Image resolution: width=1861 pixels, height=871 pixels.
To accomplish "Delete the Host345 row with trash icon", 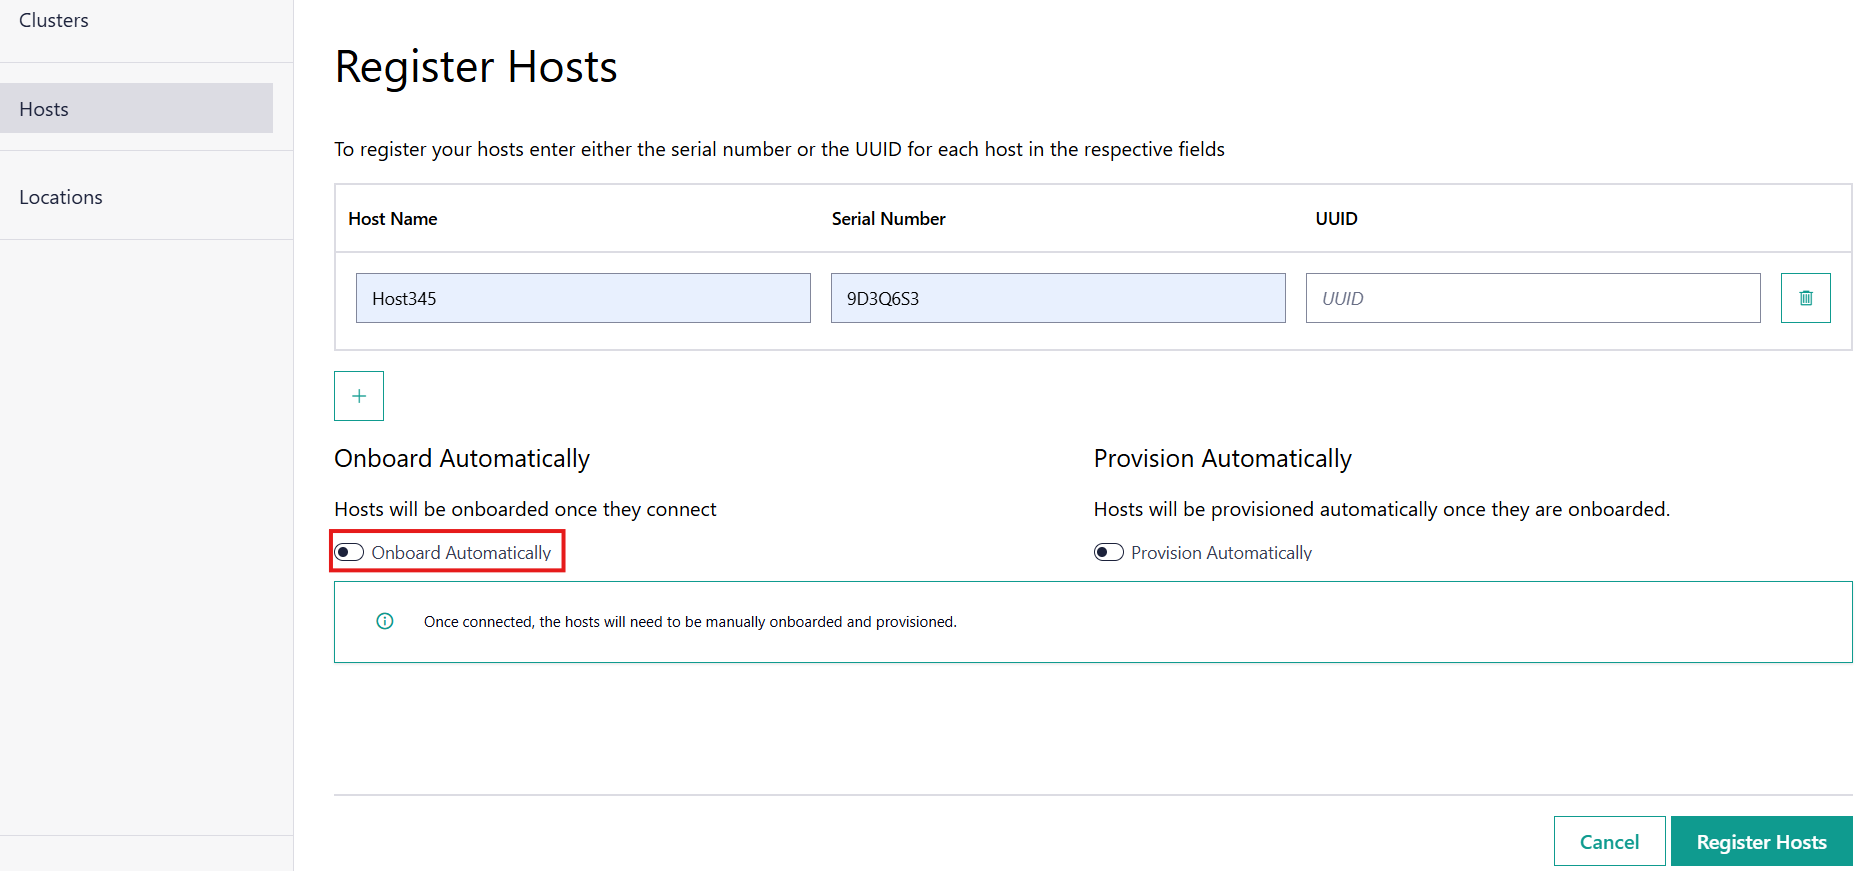I will tap(1805, 298).
